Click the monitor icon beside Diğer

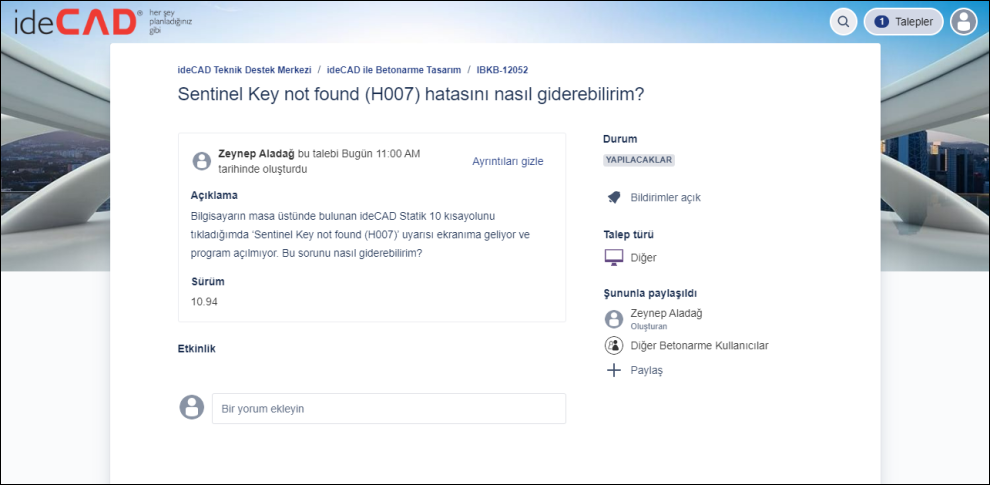pos(614,257)
